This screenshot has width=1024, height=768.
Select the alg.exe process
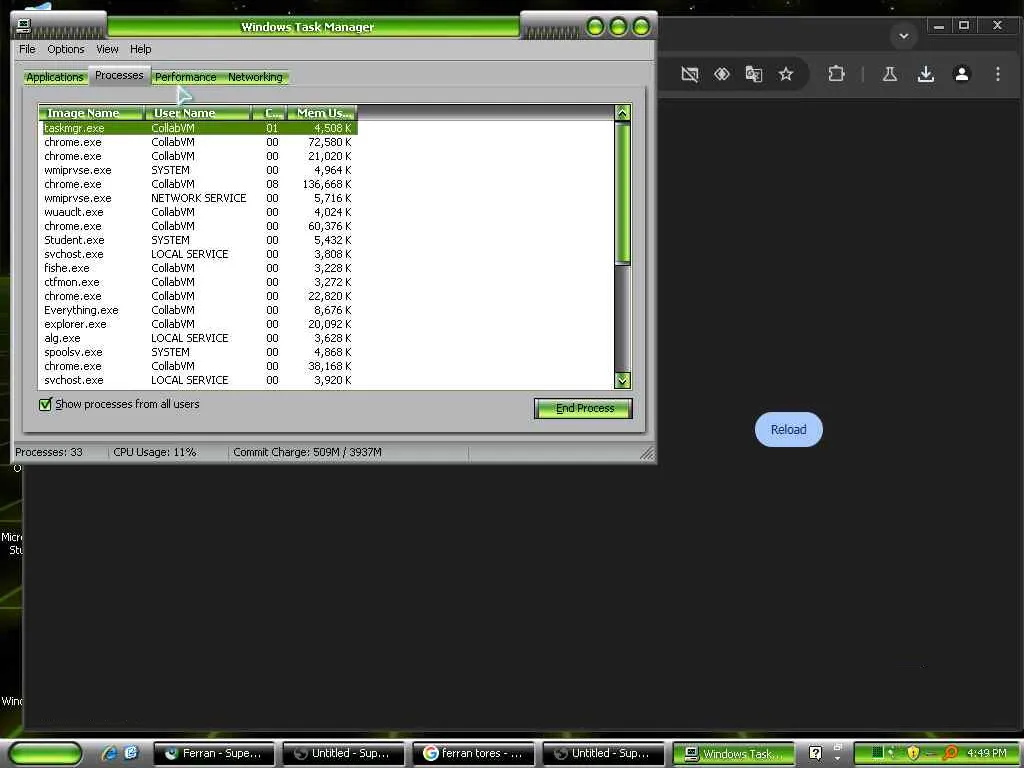tap(198, 338)
